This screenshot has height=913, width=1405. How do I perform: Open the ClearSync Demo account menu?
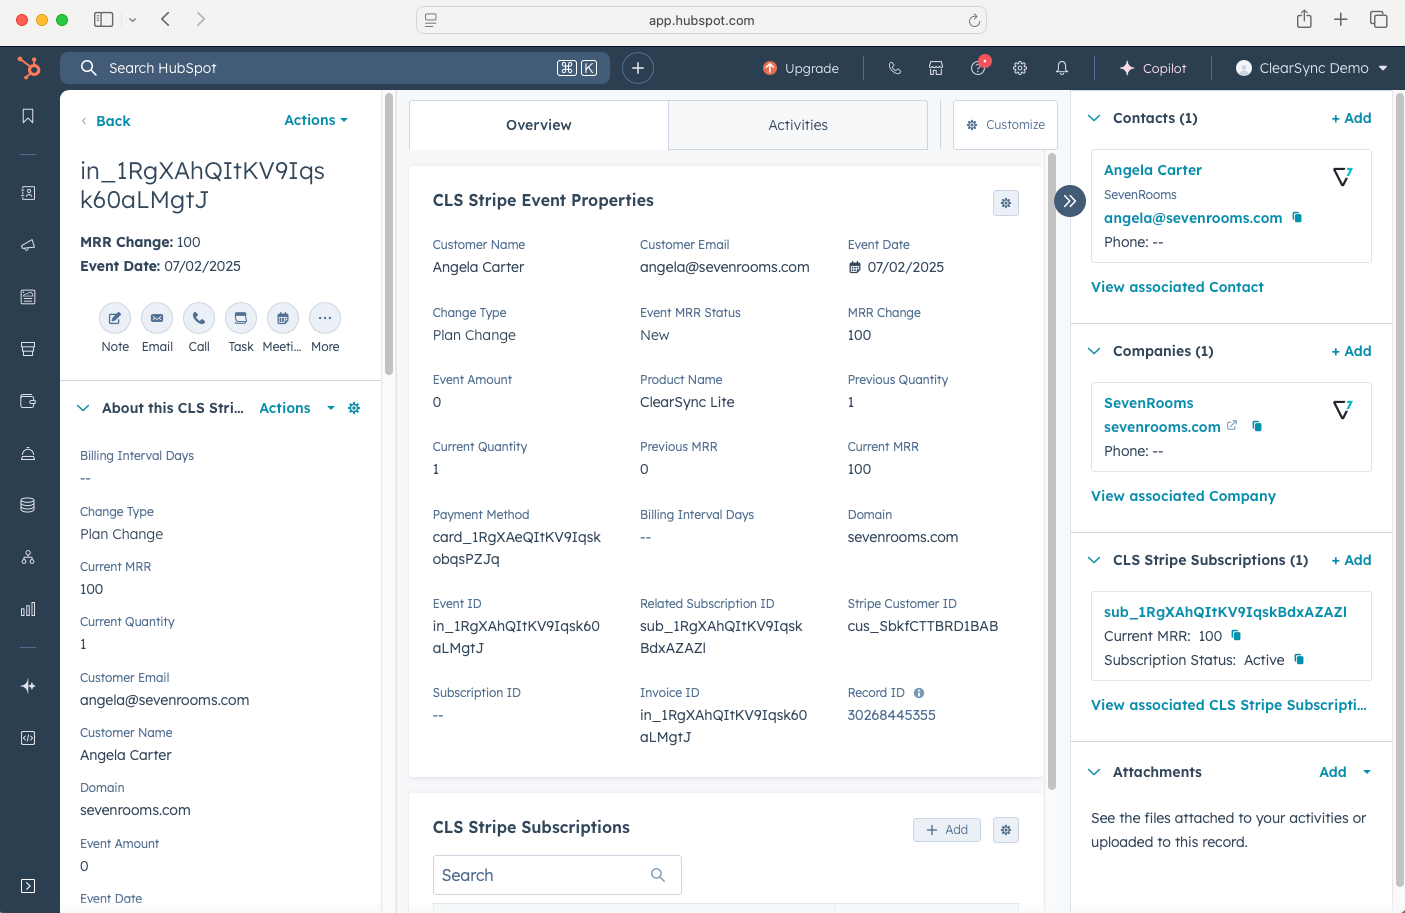1312,68
